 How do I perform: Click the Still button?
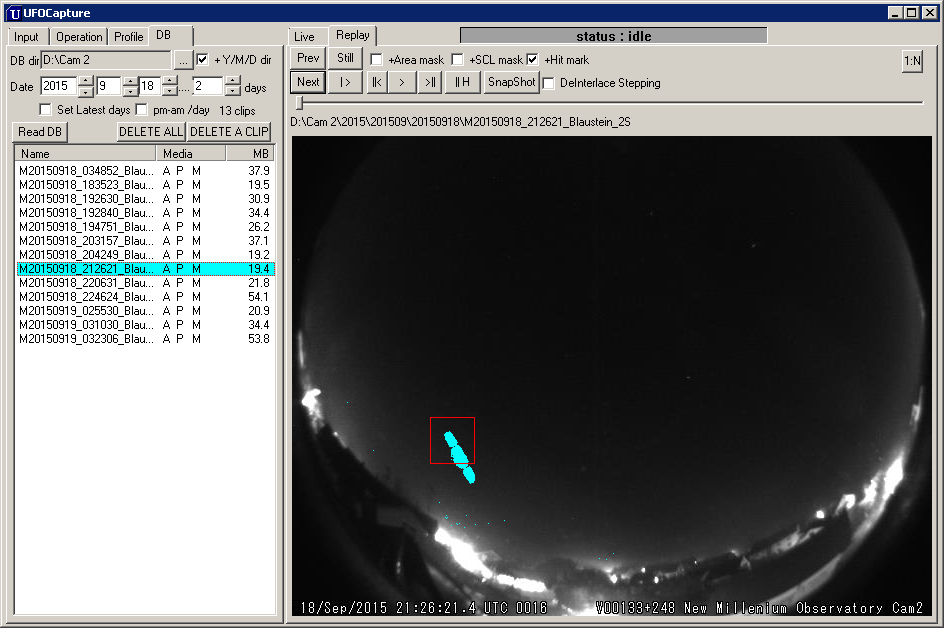[345, 58]
